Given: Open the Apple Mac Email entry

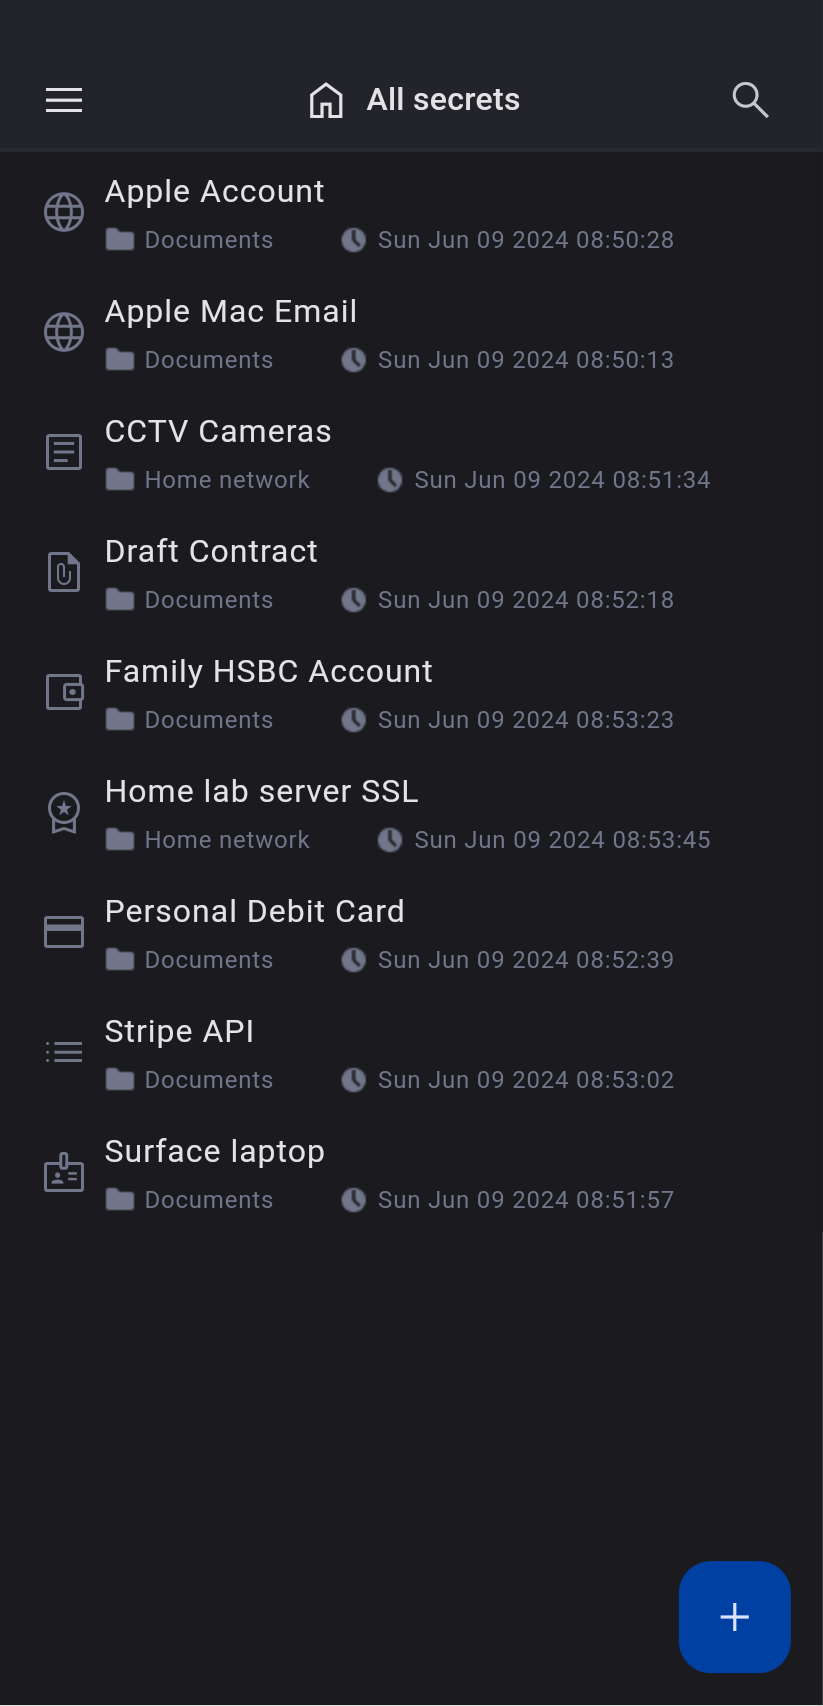Looking at the screenshot, I should [x=231, y=312].
